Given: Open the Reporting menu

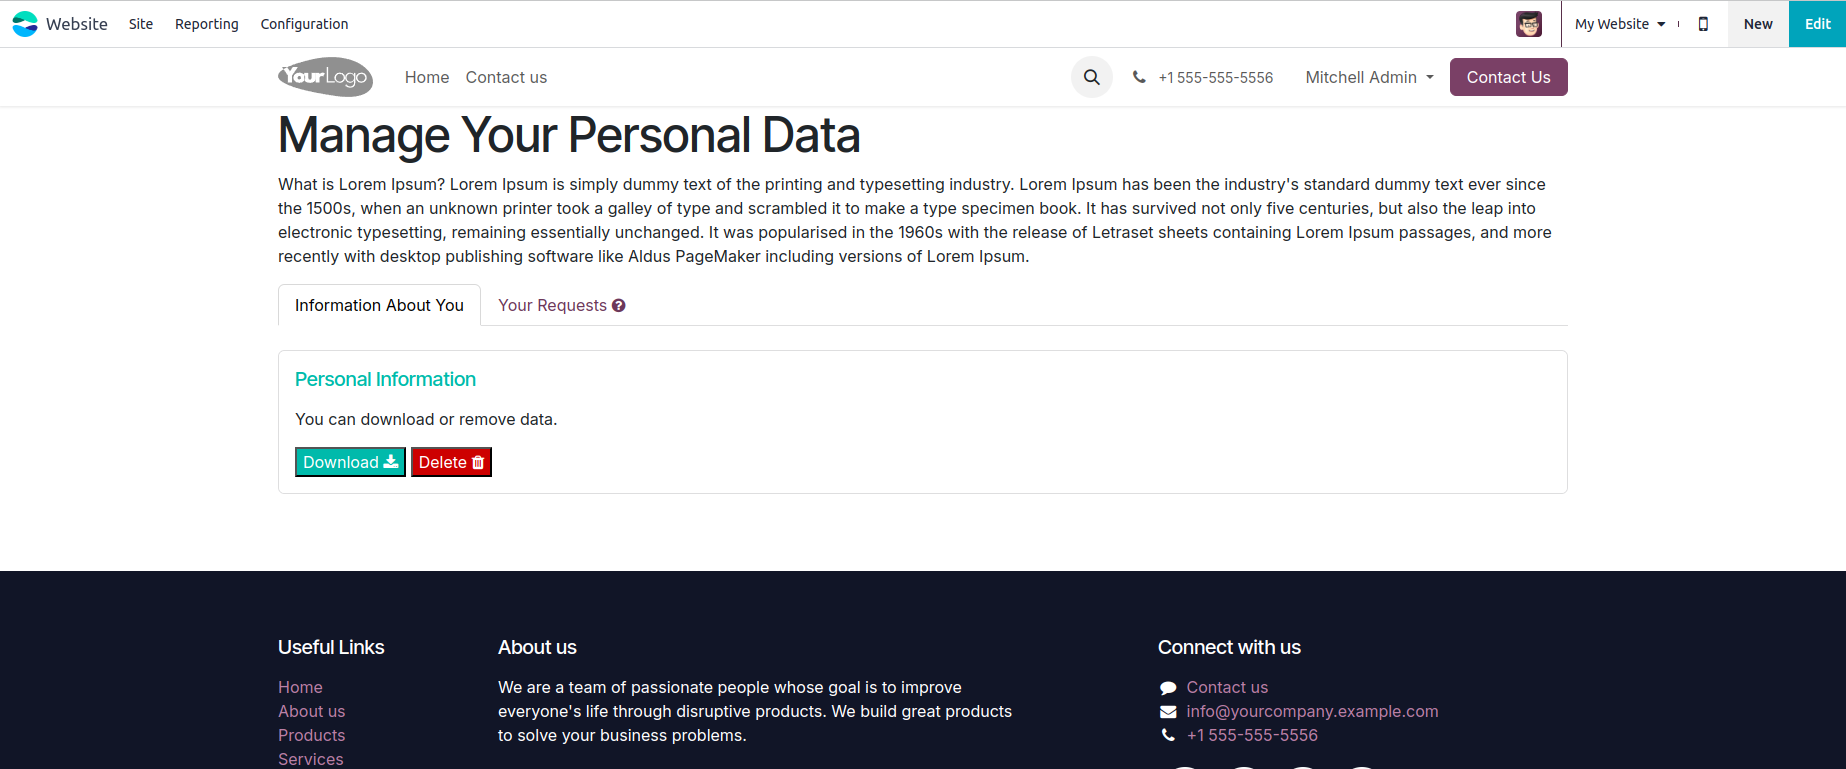Looking at the screenshot, I should (206, 24).
